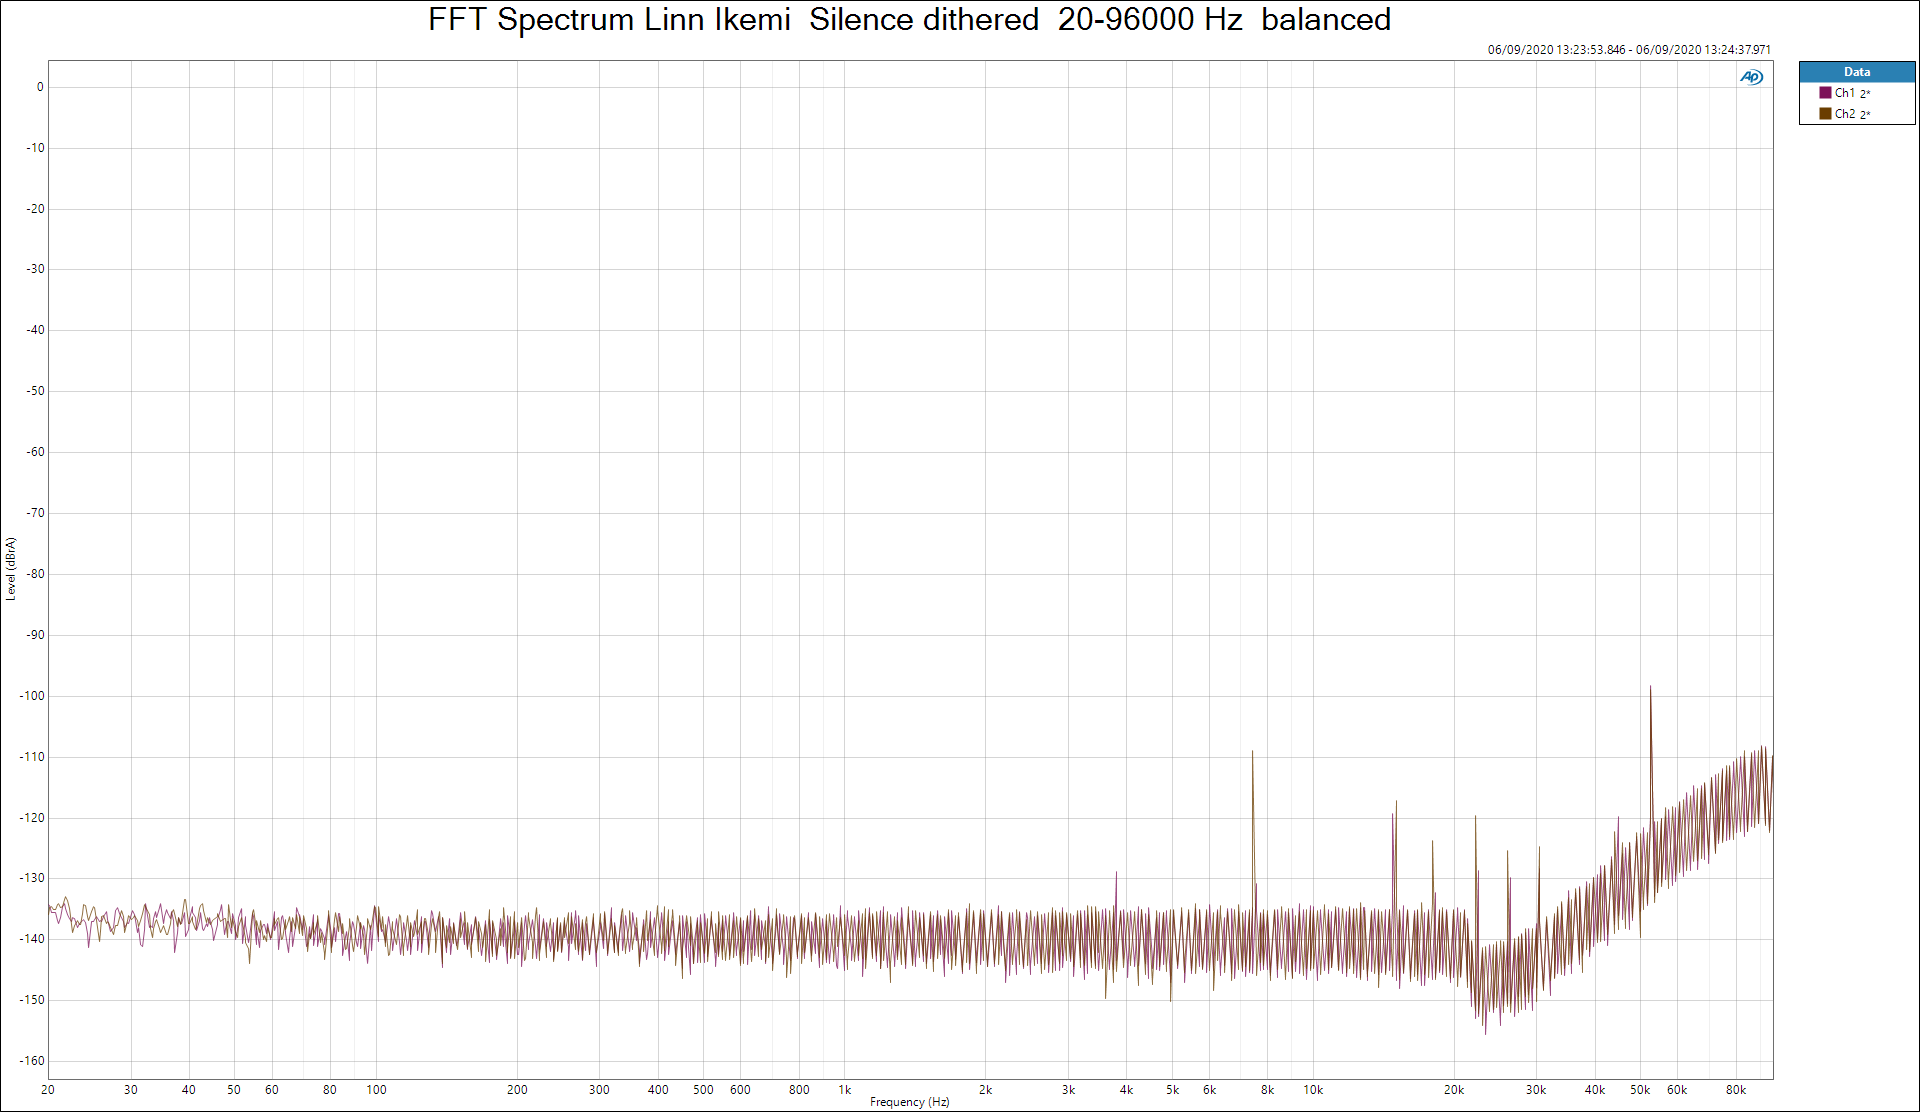Viewport: 1920px width, 1112px height.
Task: Click the 4k x-axis tick label
Action: 1126,1090
